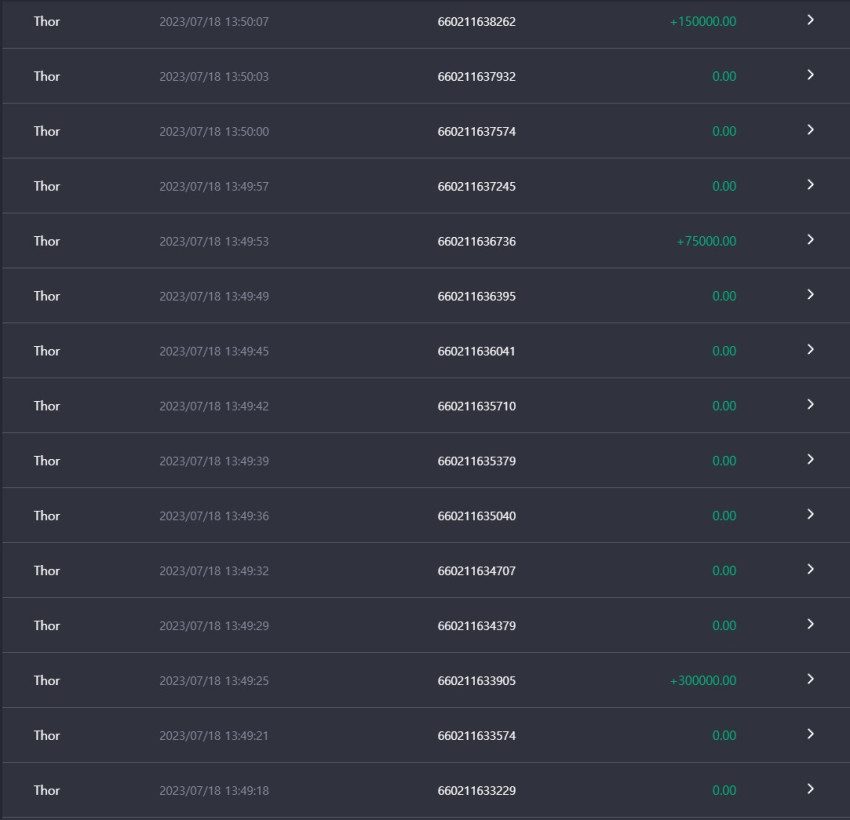Click chevron for record 660211637245
The image size is (850, 820).
pos(810,185)
